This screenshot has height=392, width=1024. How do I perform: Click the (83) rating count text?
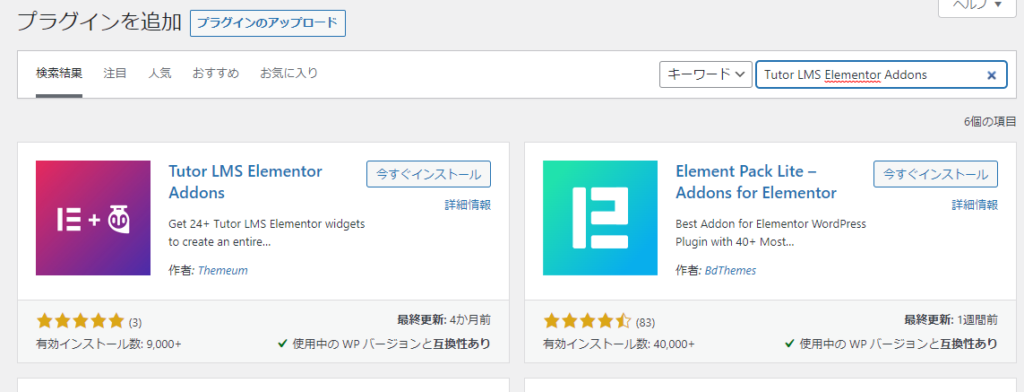point(645,322)
